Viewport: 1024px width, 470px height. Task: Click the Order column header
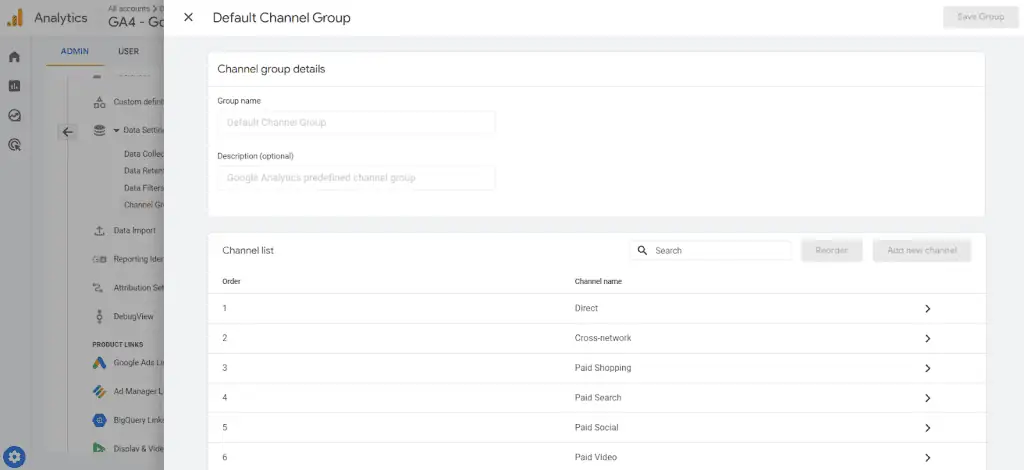click(x=231, y=281)
